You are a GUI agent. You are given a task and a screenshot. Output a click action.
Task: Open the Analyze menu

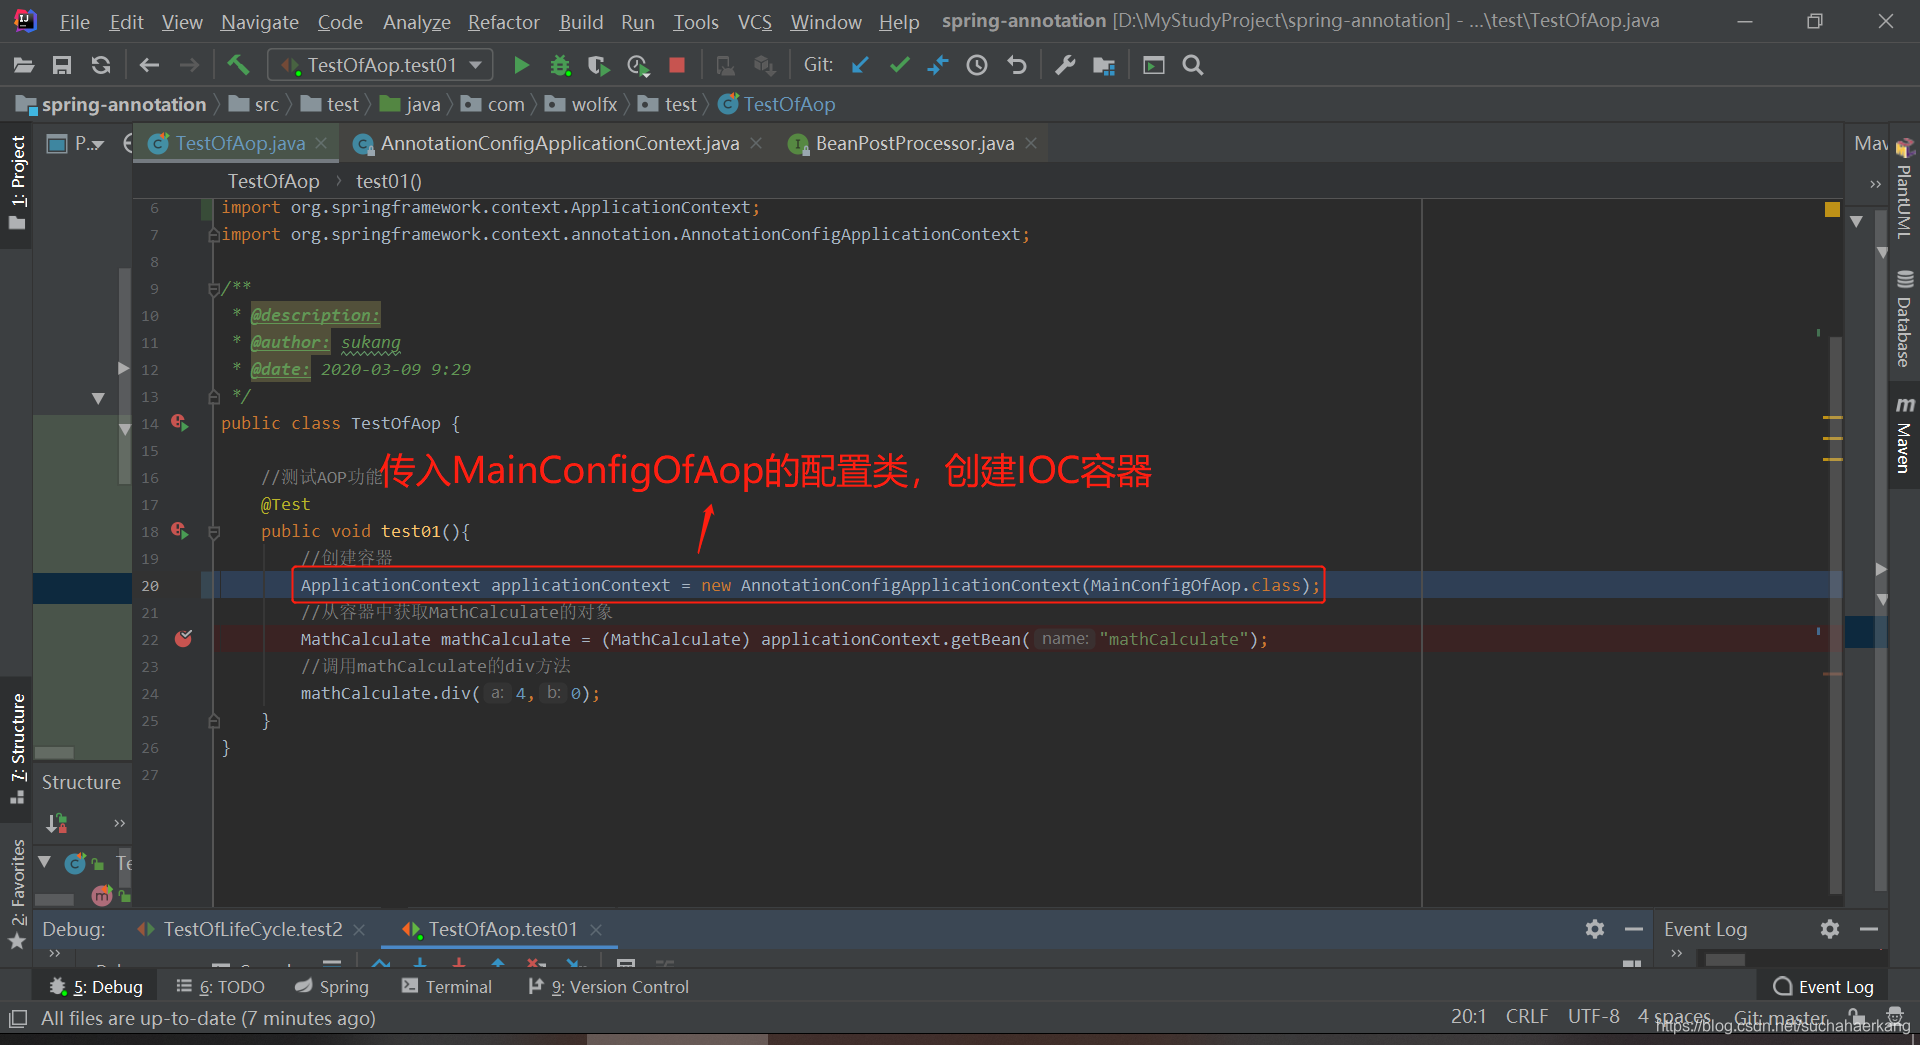(416, 21)
